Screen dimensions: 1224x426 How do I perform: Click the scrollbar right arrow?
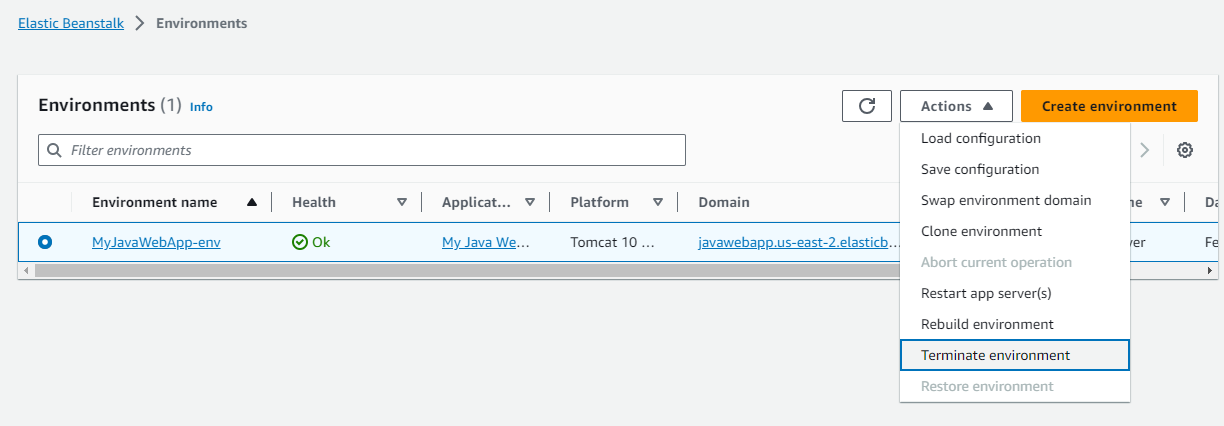click(x=1210, y=271)
